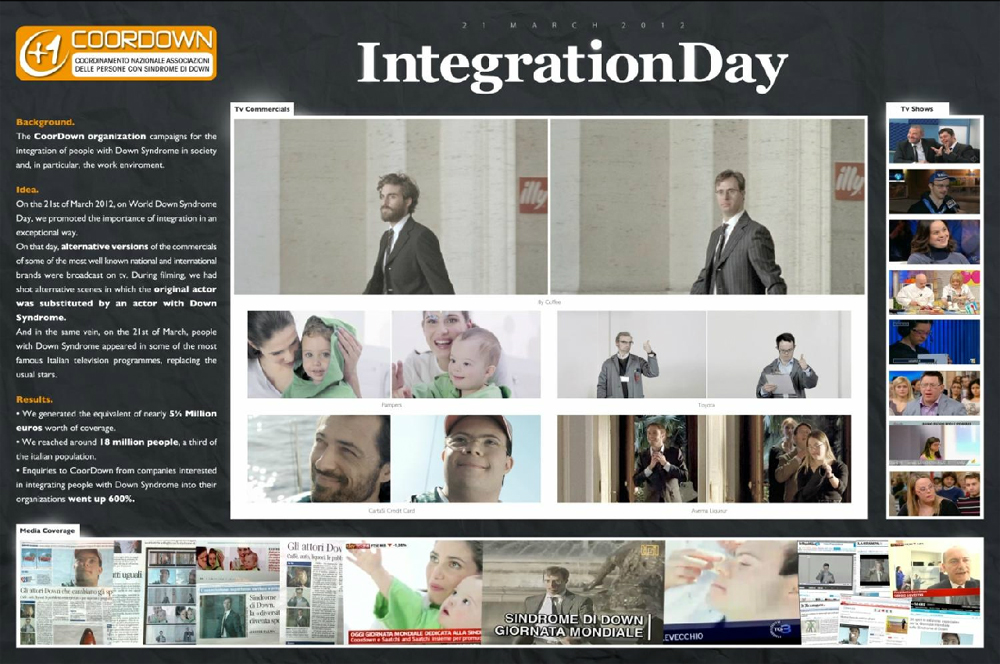Open the 'Gli attori Dow' newspaper column
Viewport: 1000px width, 664px height.
pyautogui.click(x=314, y=593)
